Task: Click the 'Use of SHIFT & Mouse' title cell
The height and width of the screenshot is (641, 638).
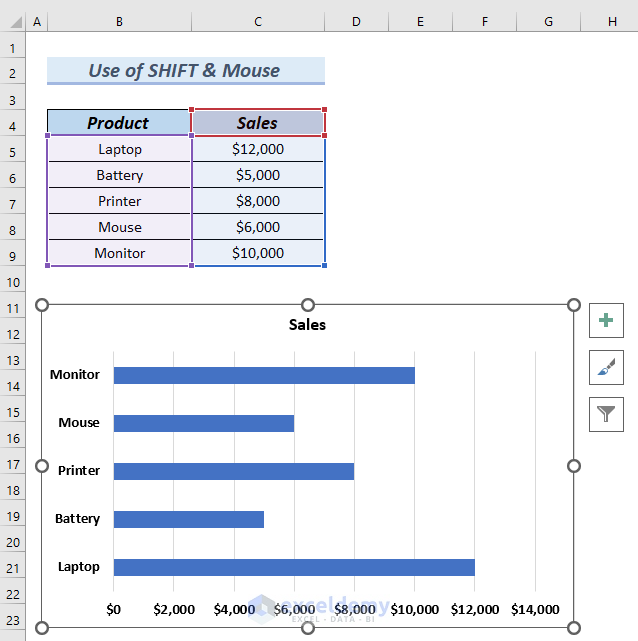Action: point(186,70)
